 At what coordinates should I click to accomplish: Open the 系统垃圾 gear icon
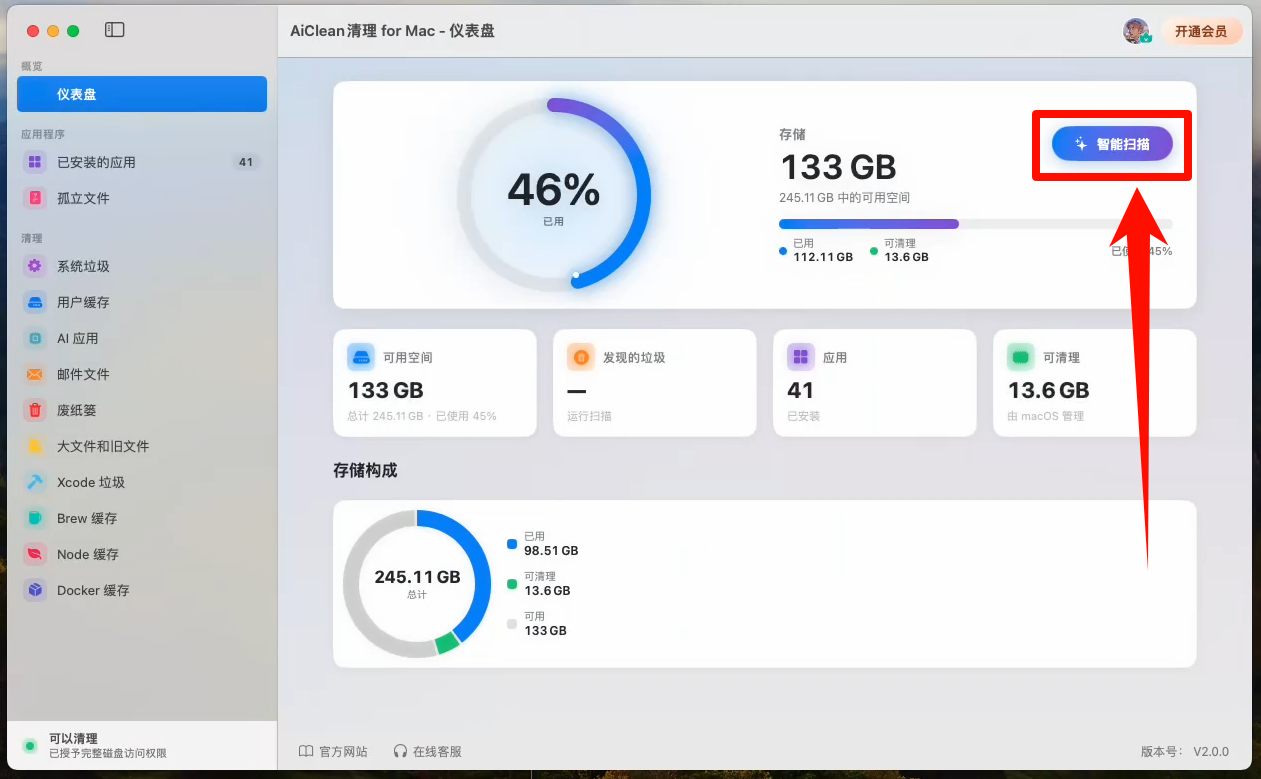coord(35,266)
